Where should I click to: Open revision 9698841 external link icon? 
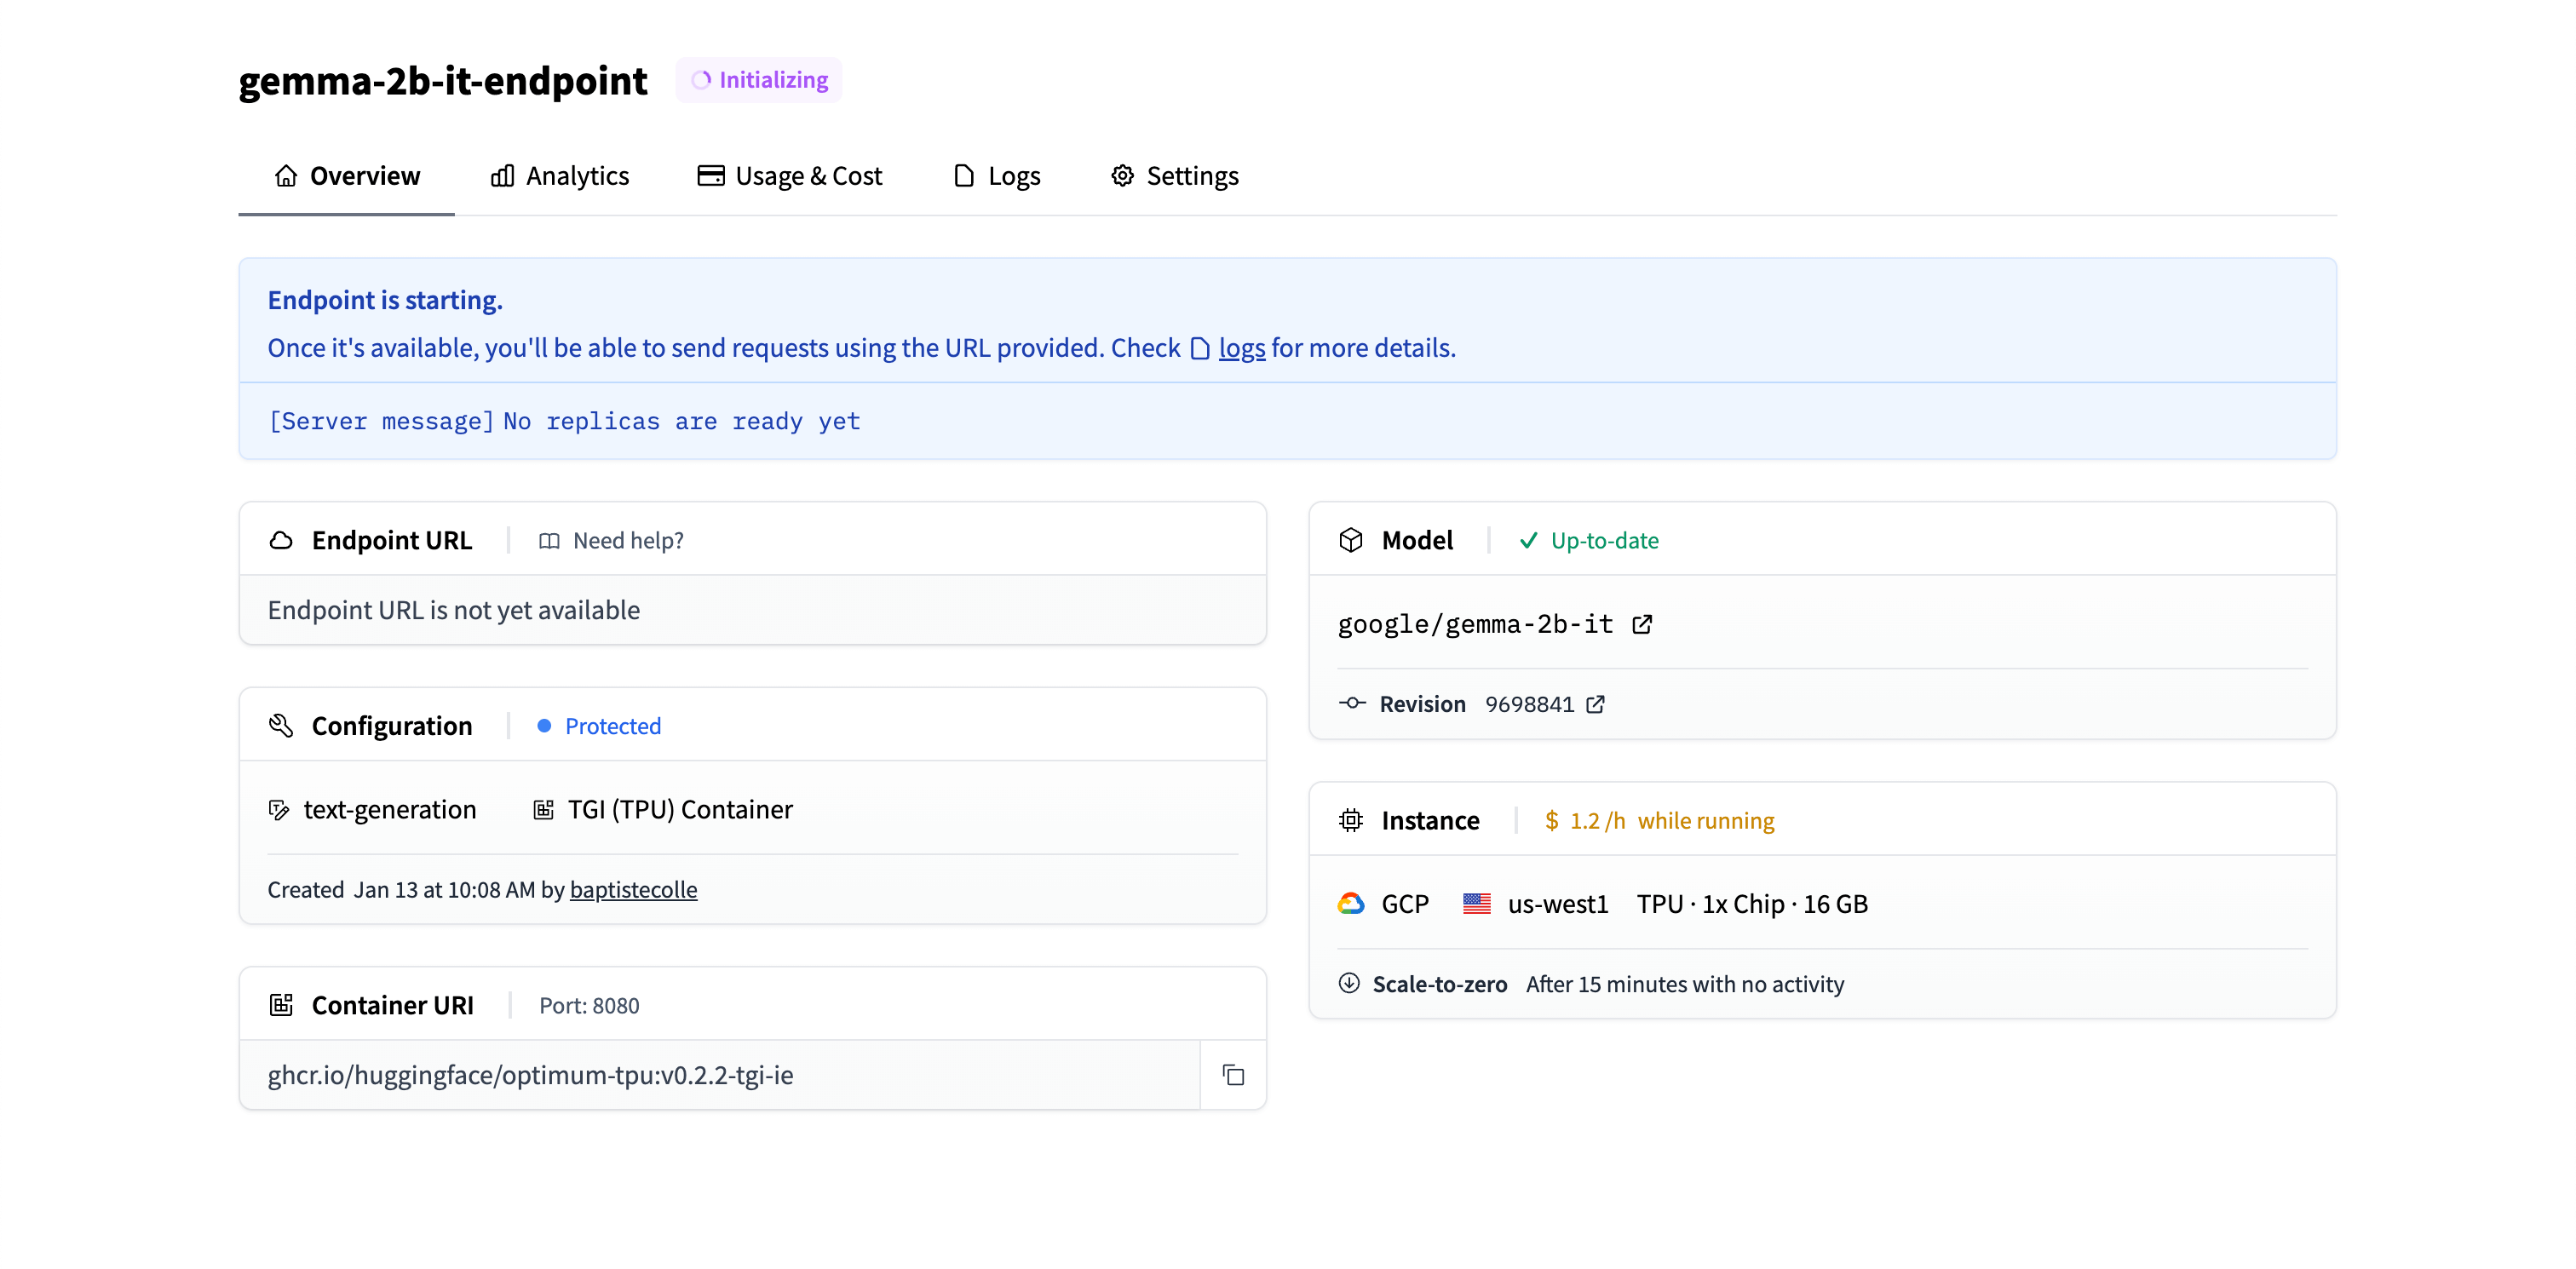coord(1596,704)
